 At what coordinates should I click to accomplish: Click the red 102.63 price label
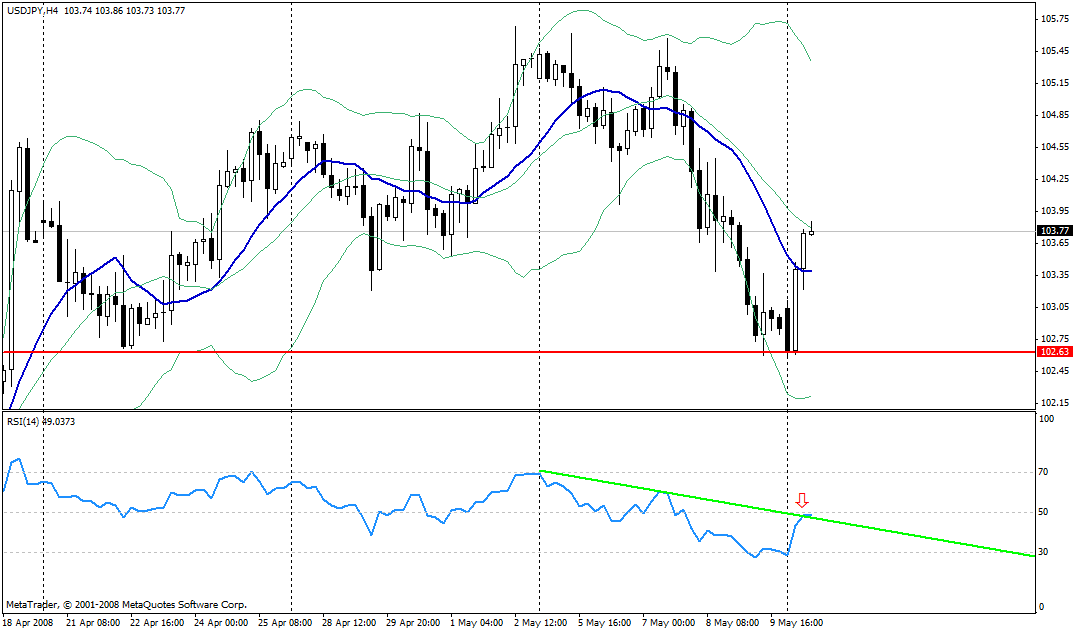[1054, 352]
